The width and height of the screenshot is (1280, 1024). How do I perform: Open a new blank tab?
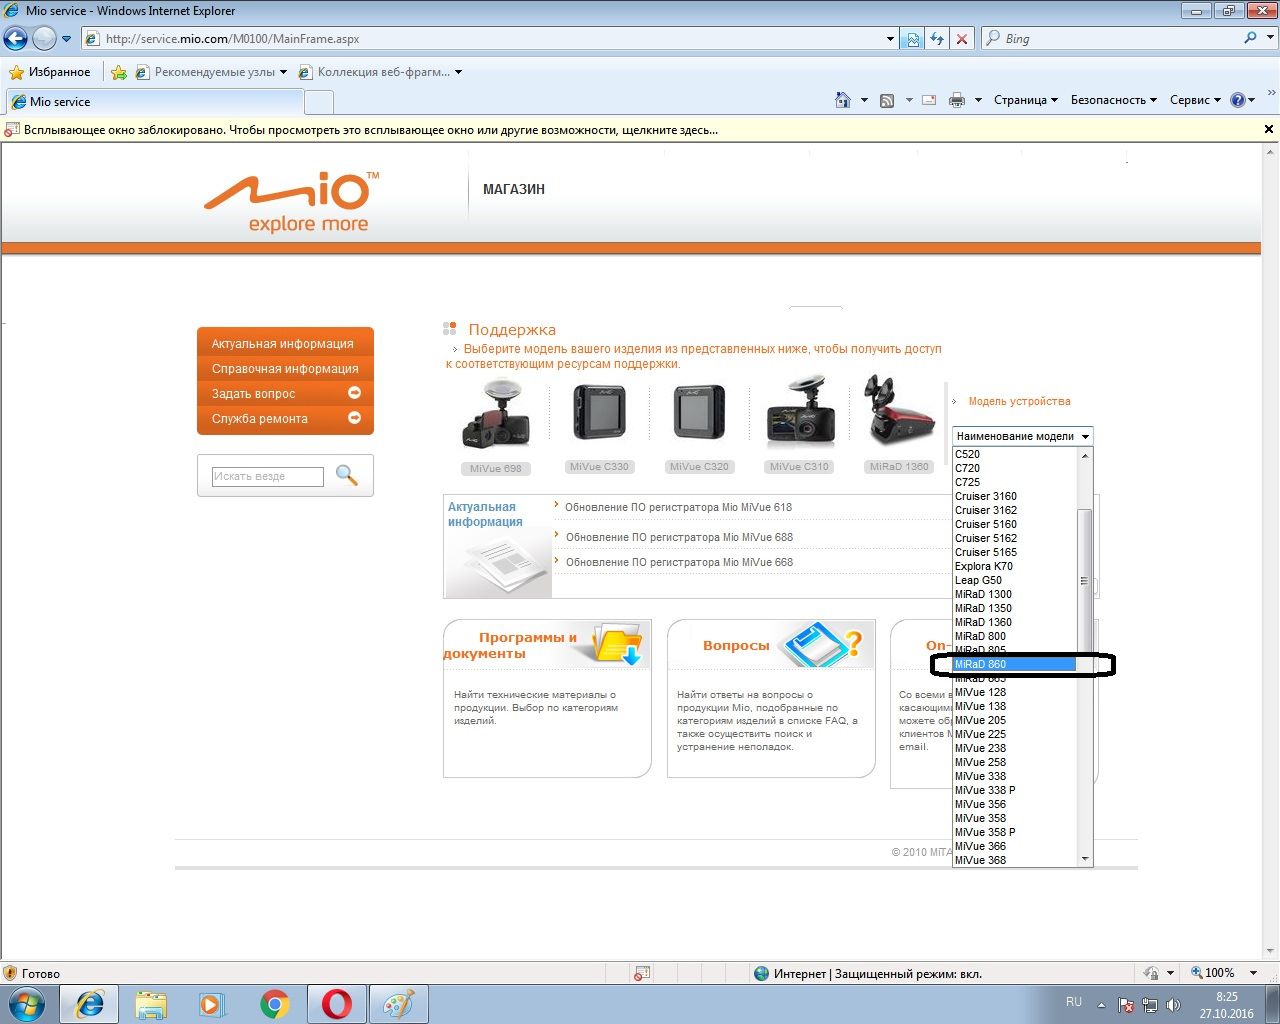319,102
